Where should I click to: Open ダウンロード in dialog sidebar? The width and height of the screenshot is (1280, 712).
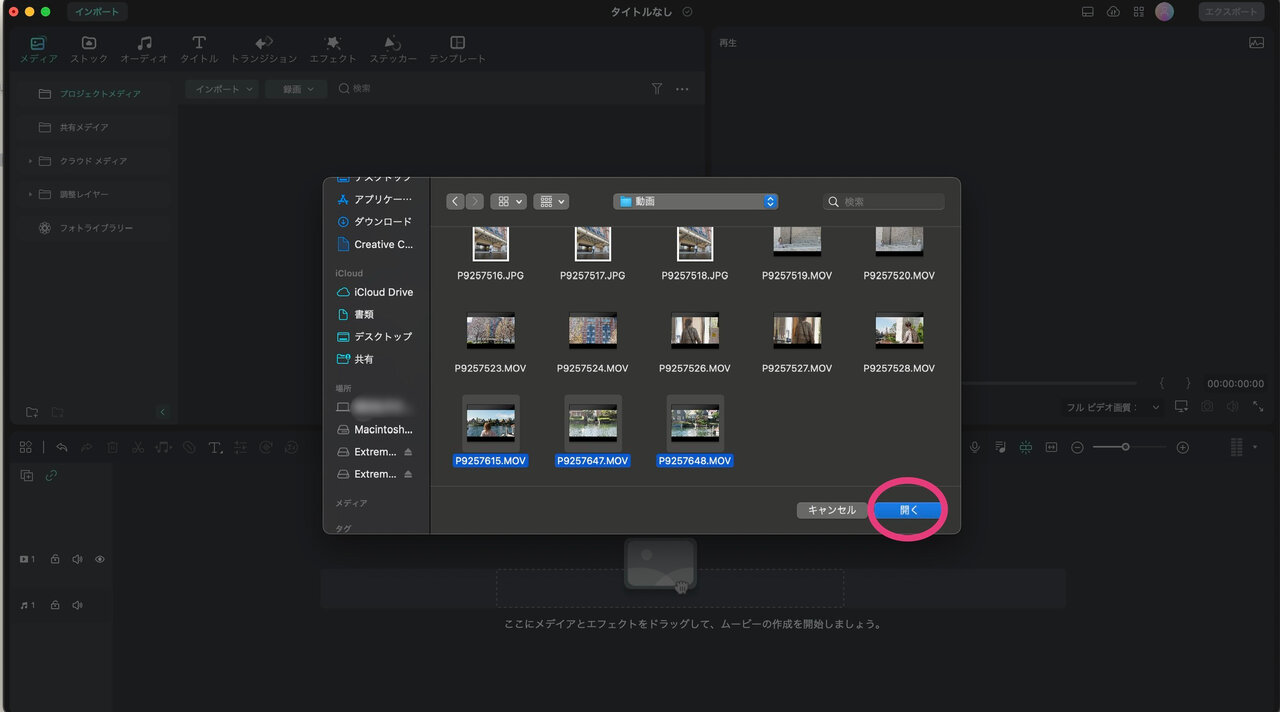(x=376, y=221)
